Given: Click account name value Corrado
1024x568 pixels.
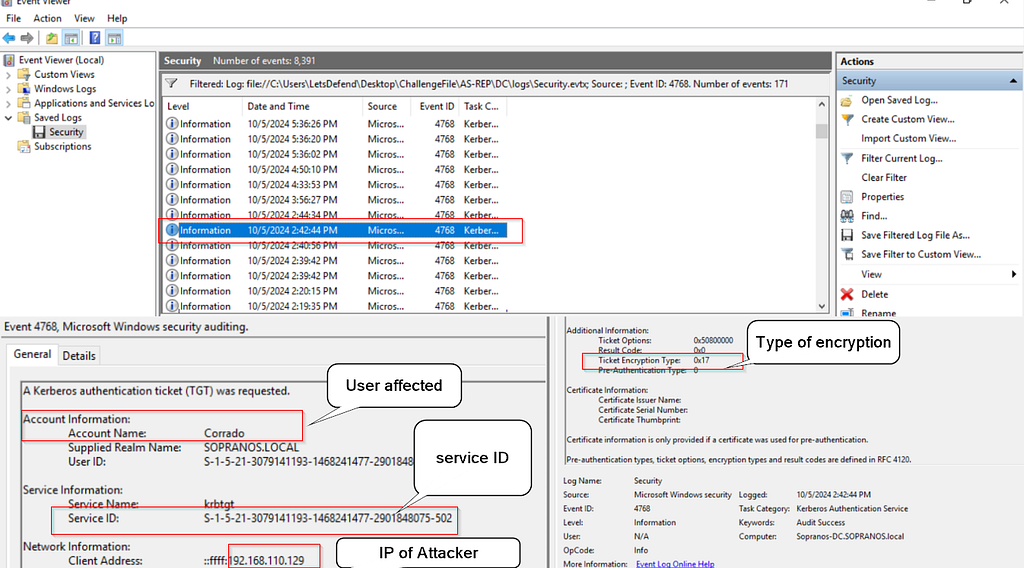Looking at the screenshot, I should 224,434.
